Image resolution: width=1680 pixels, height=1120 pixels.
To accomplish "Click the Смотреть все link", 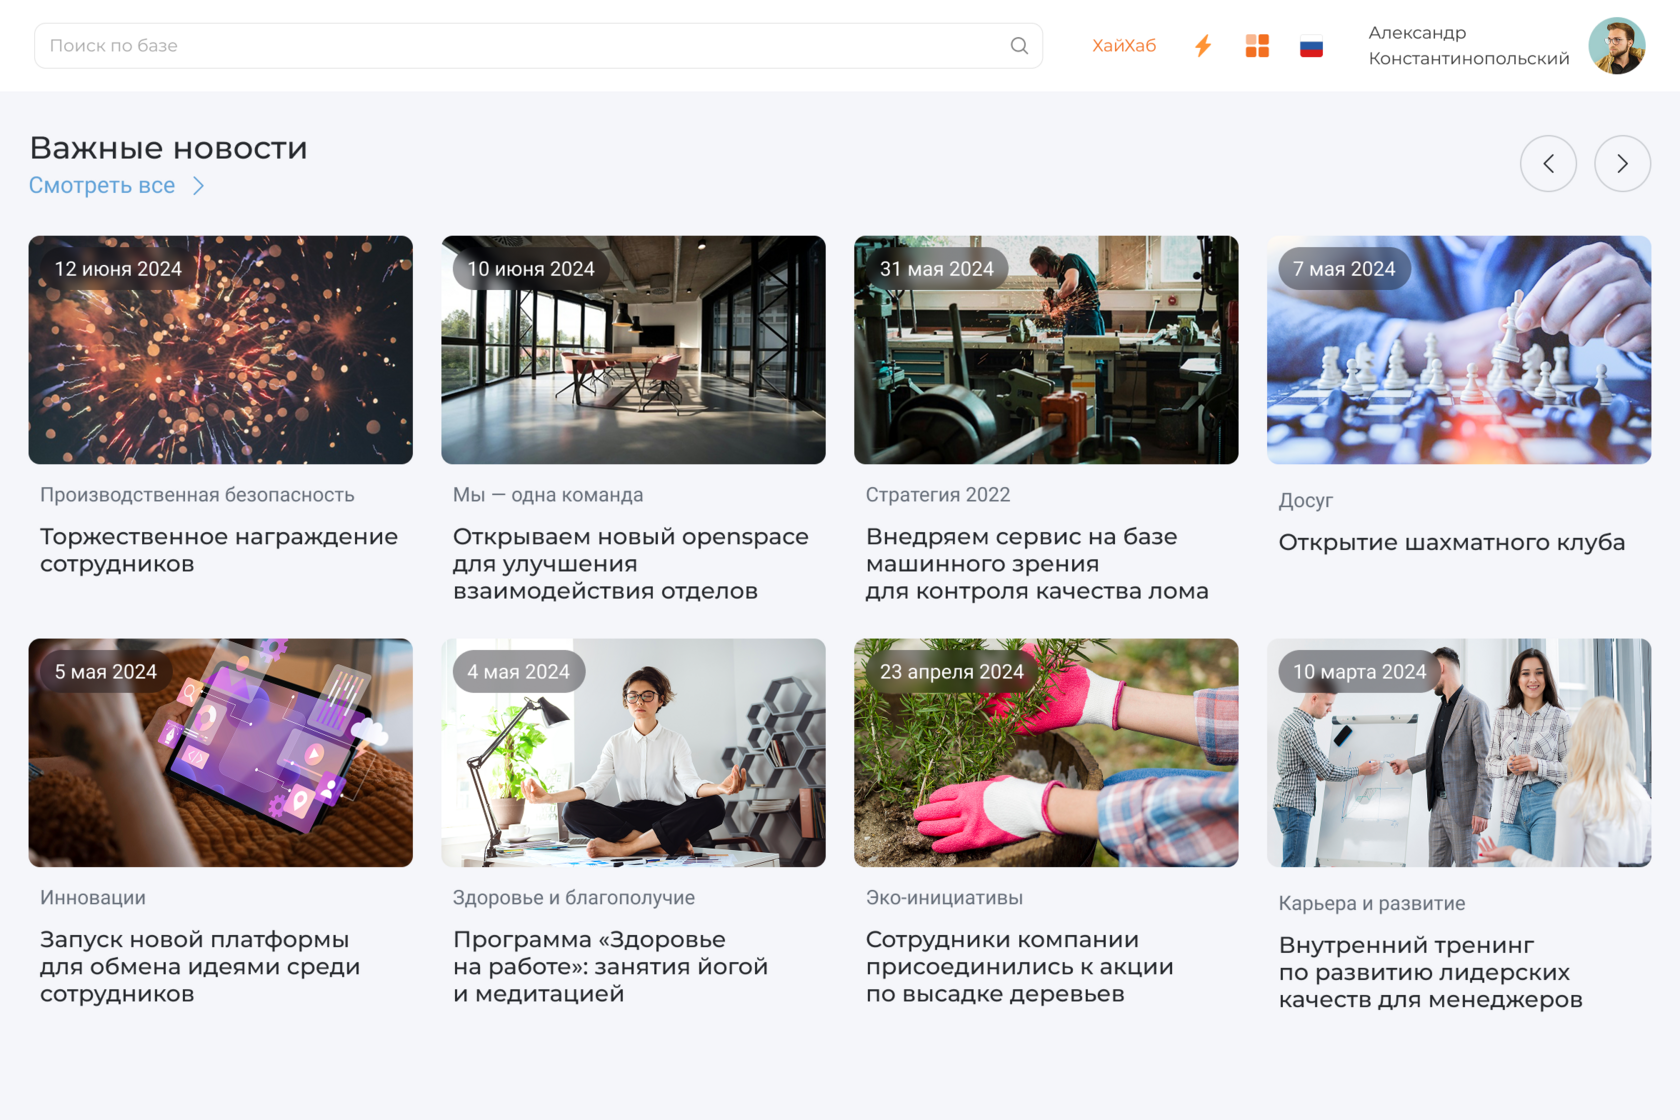I will (x=101, y=185).
